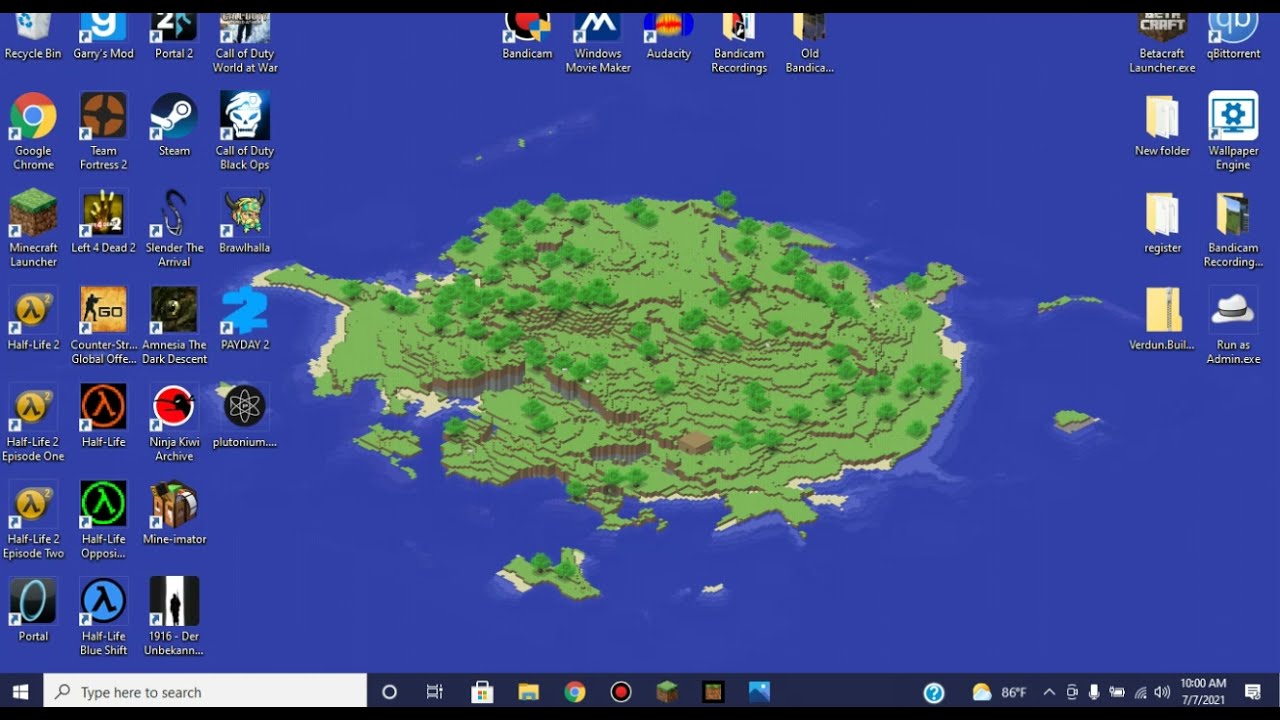Click the Mine-imator desktop shortcut

point(174,512)
